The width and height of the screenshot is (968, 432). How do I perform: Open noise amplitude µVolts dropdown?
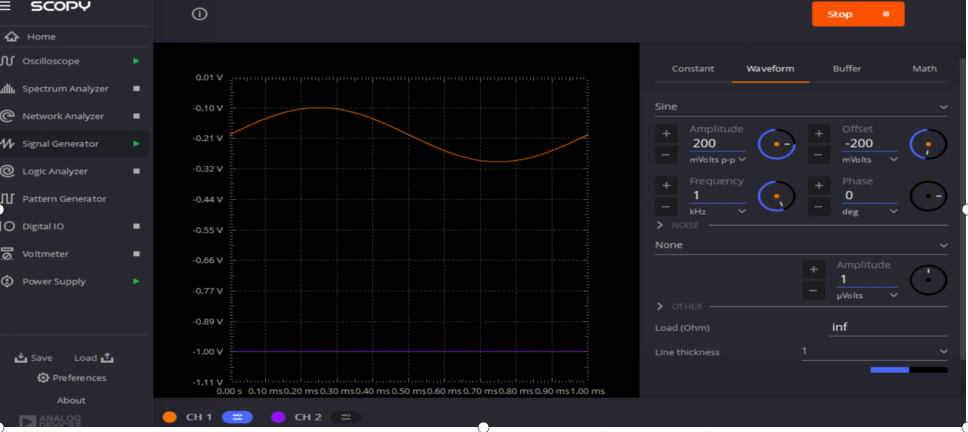pyautogui.click(x=867, y=296)
